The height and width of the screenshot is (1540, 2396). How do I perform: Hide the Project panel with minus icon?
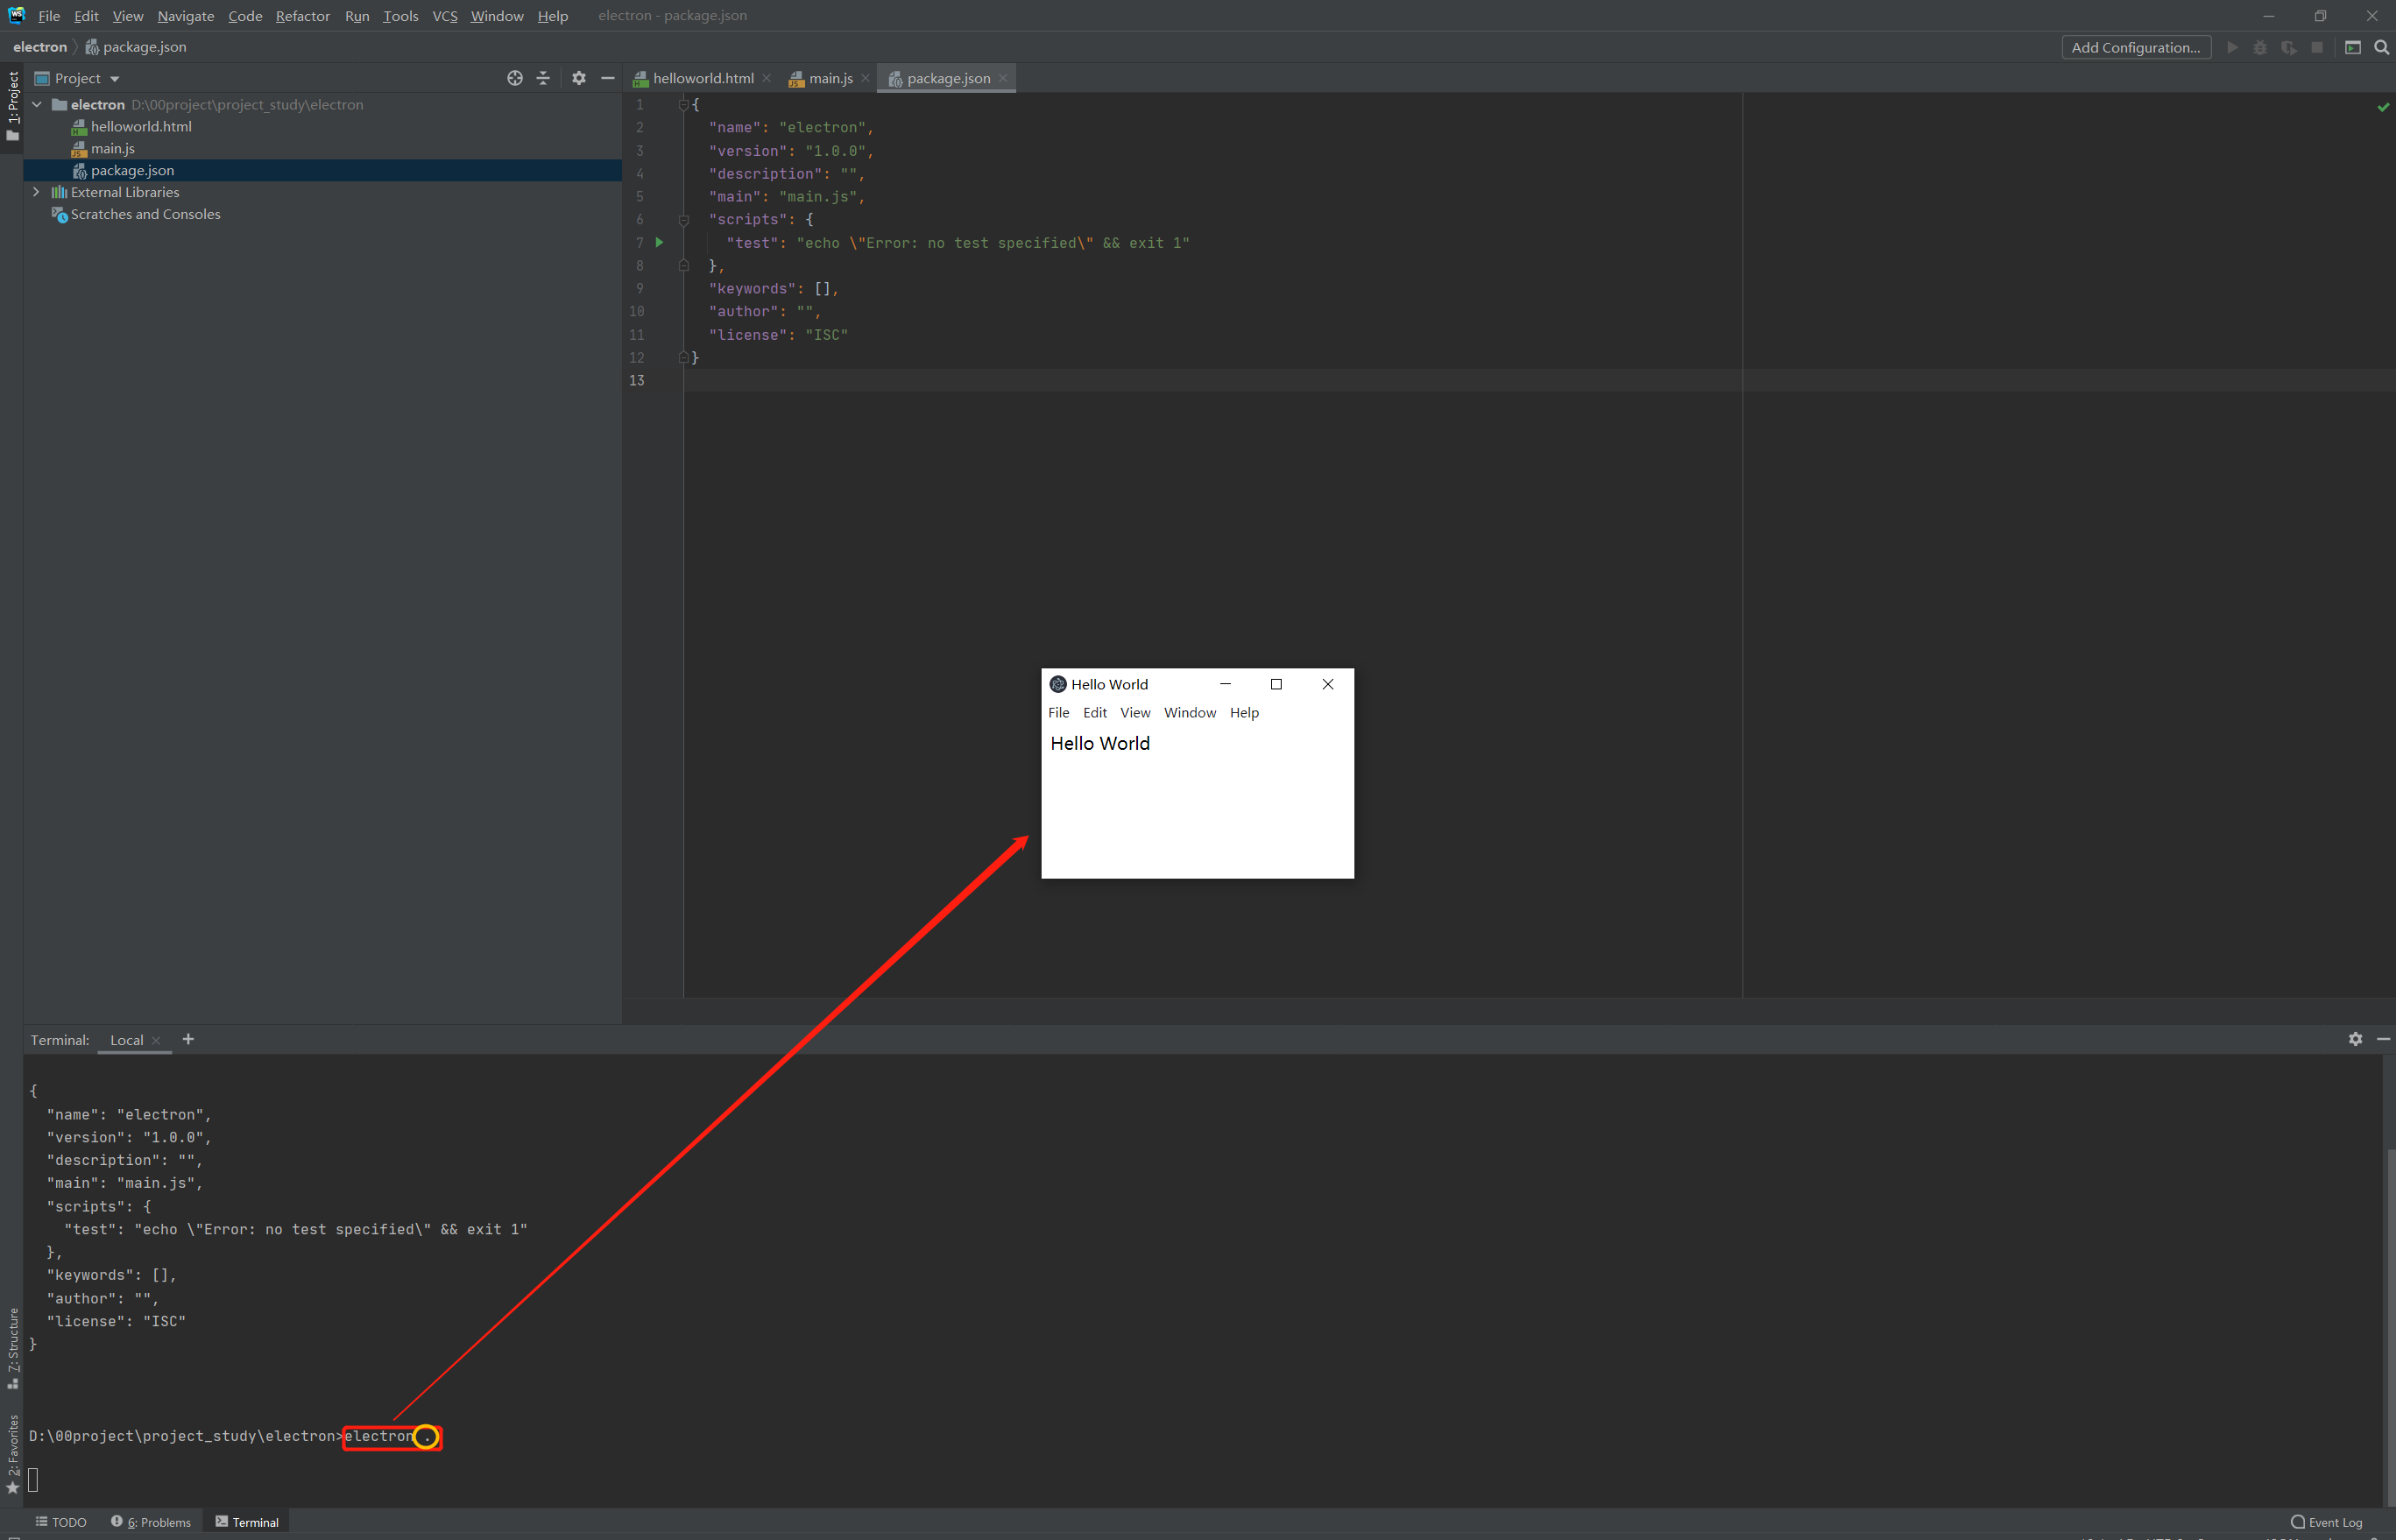point(607,78)
